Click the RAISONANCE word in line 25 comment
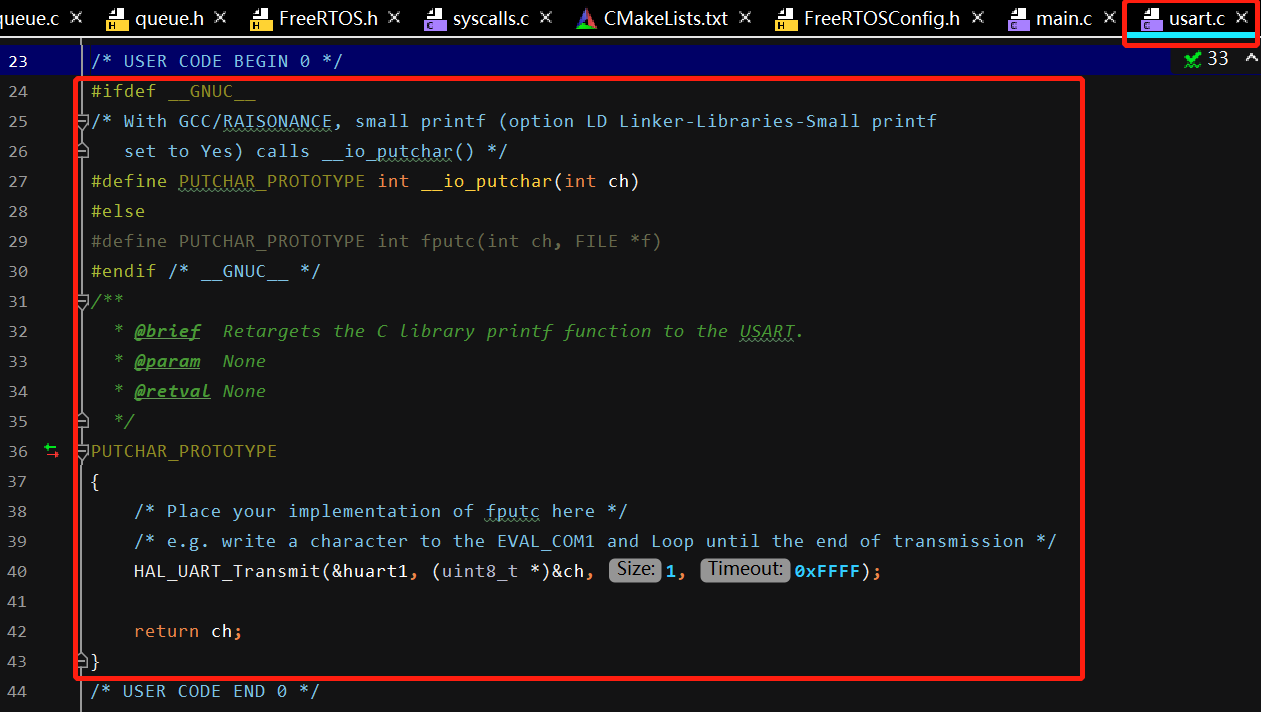The height and width of the screenshot is (712, 1261). pos(277,121)
